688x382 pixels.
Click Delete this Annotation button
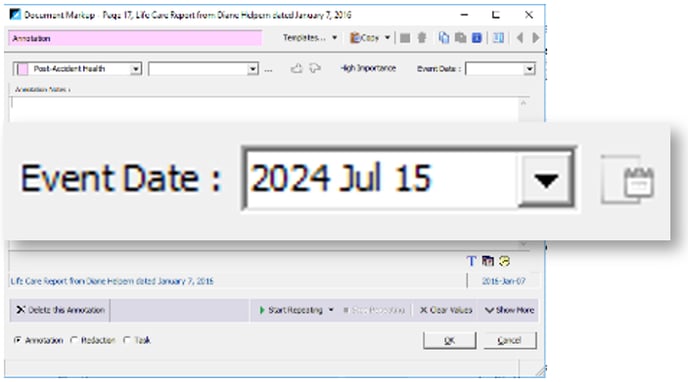[60, 310]
